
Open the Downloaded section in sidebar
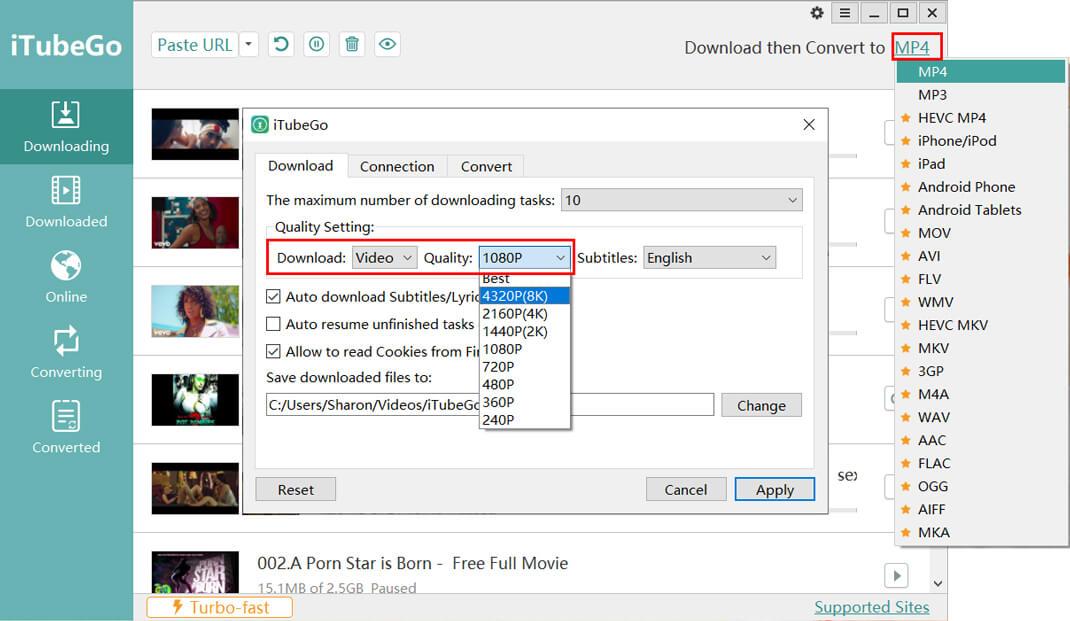(66, 202)
